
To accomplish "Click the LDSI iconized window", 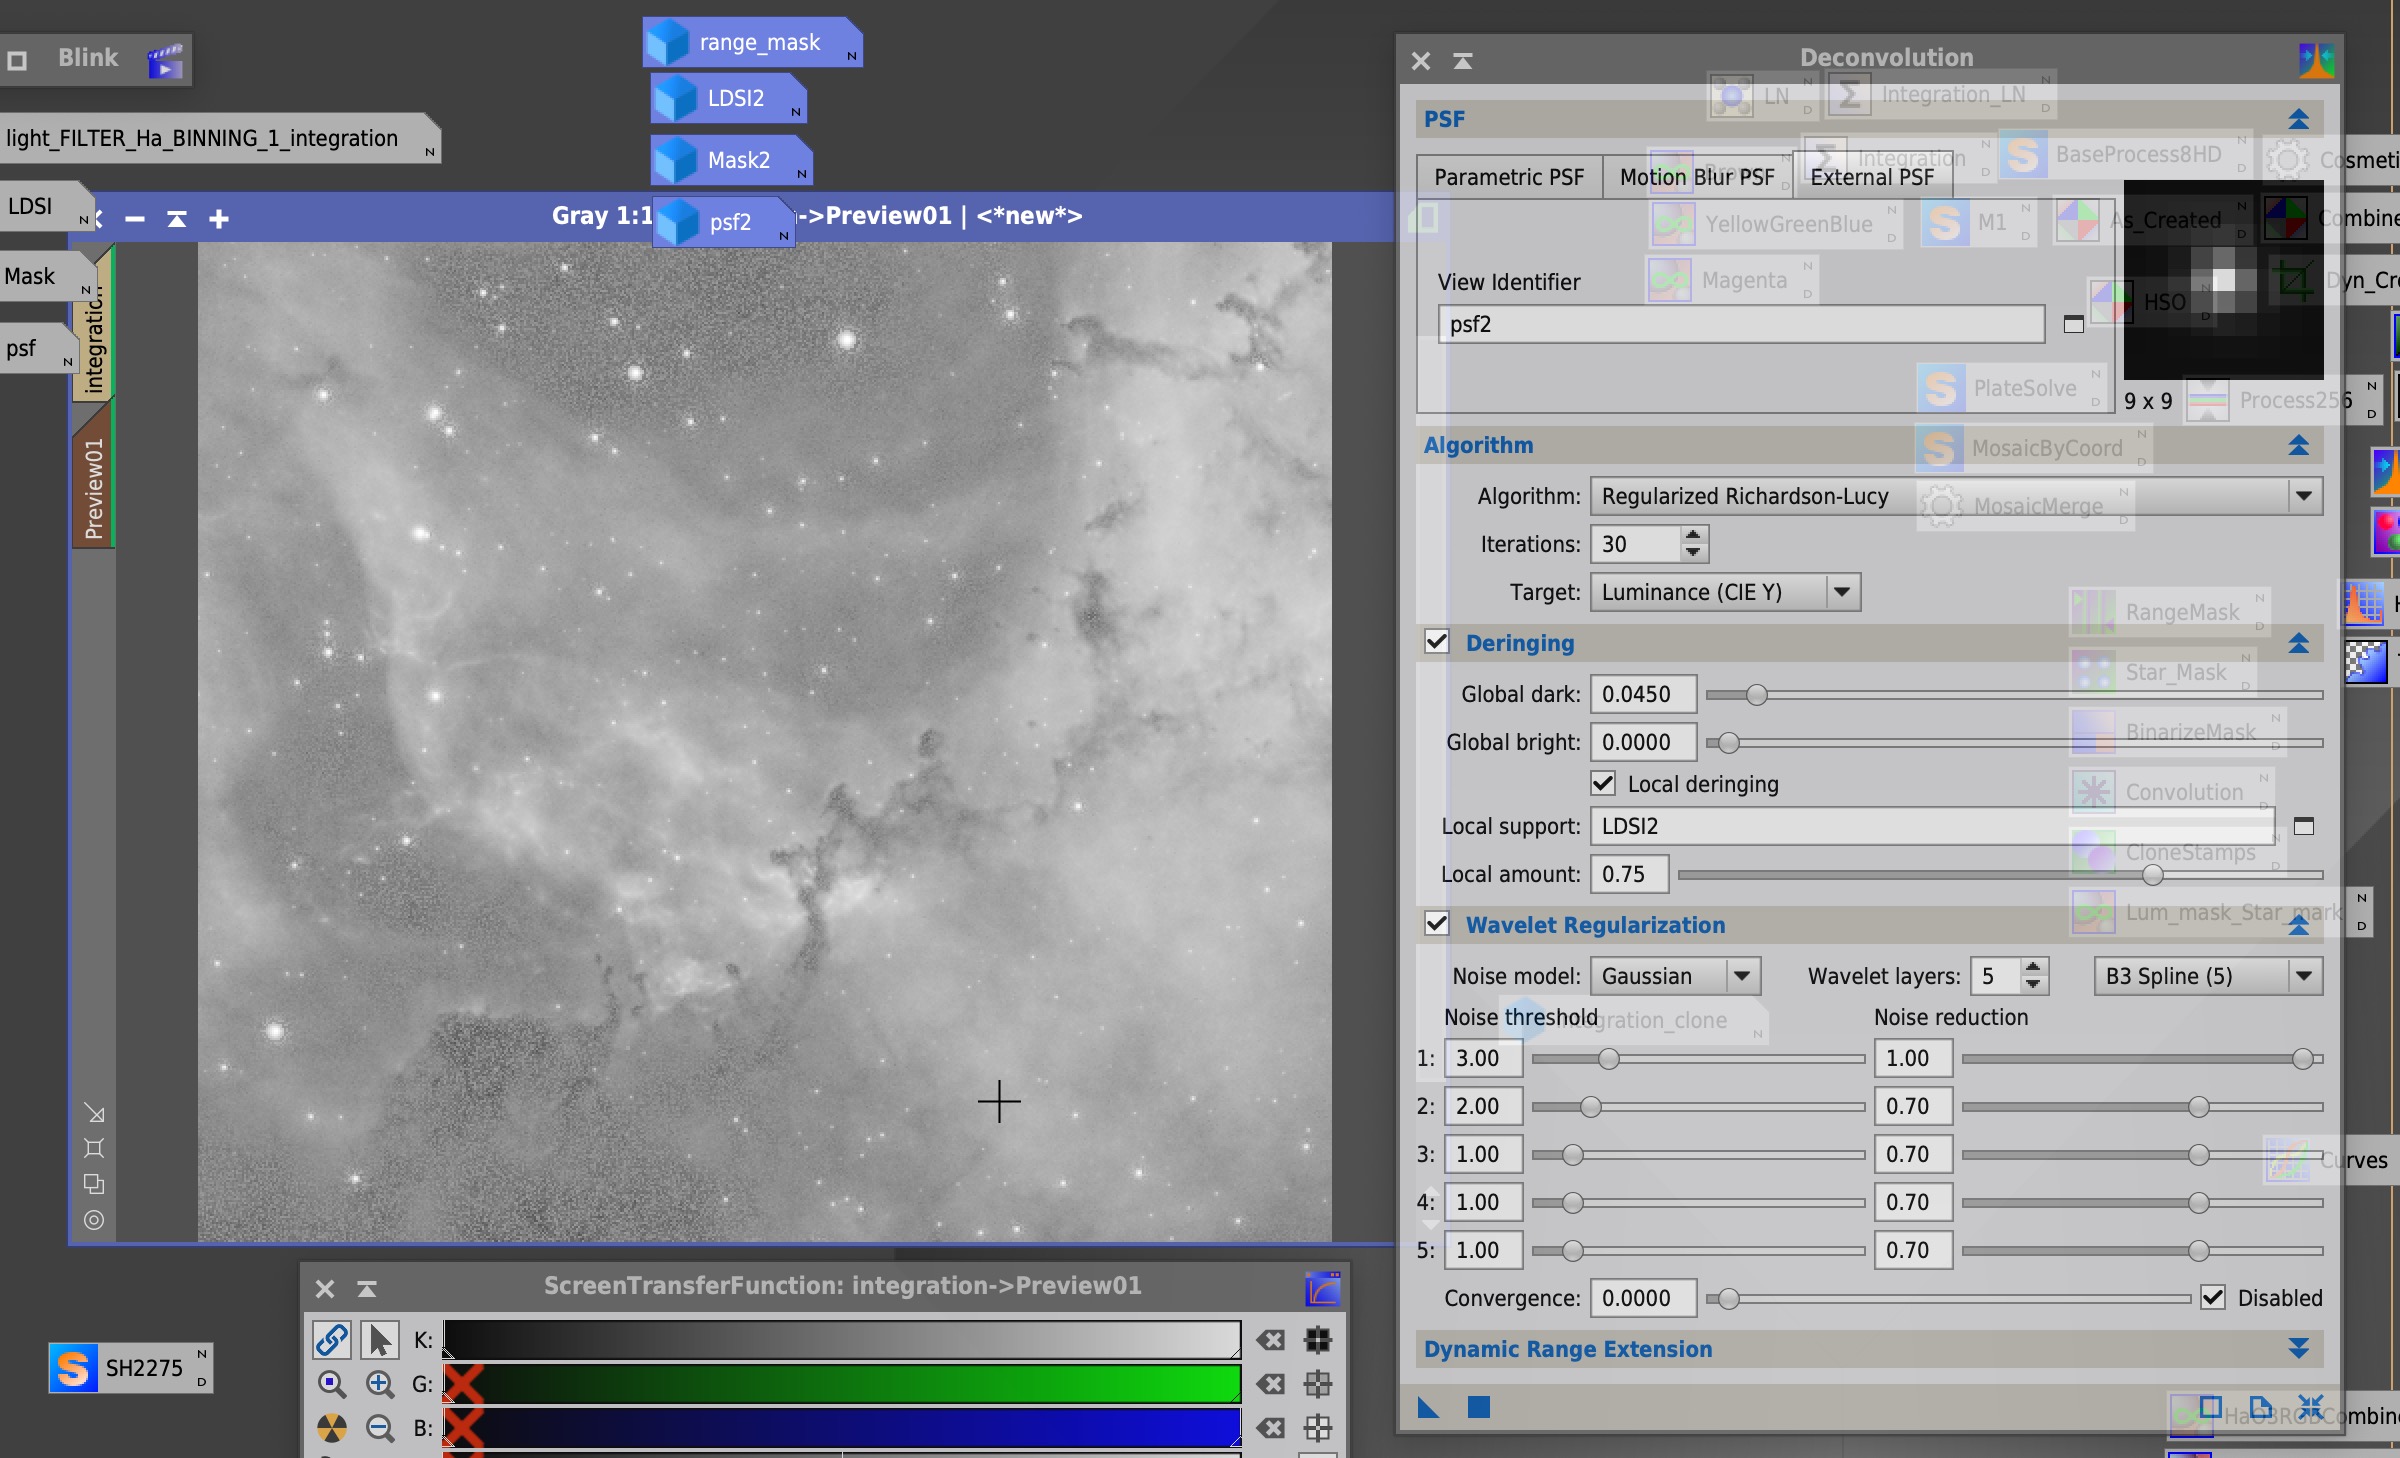I will click(x=45, y=206).
